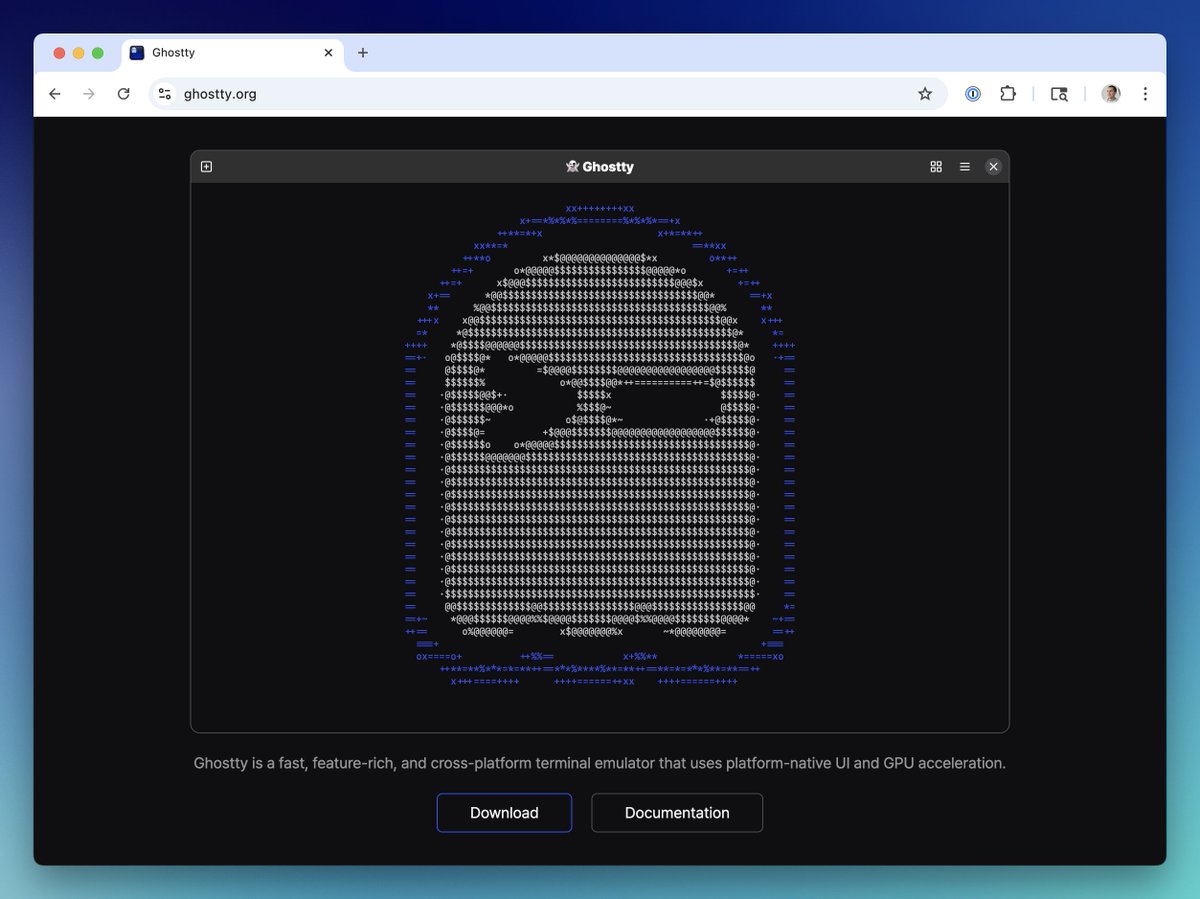Viewport: 1200px width, 899px height.
Task: Open the 1Password extension icon
Action: click(973, 94)
